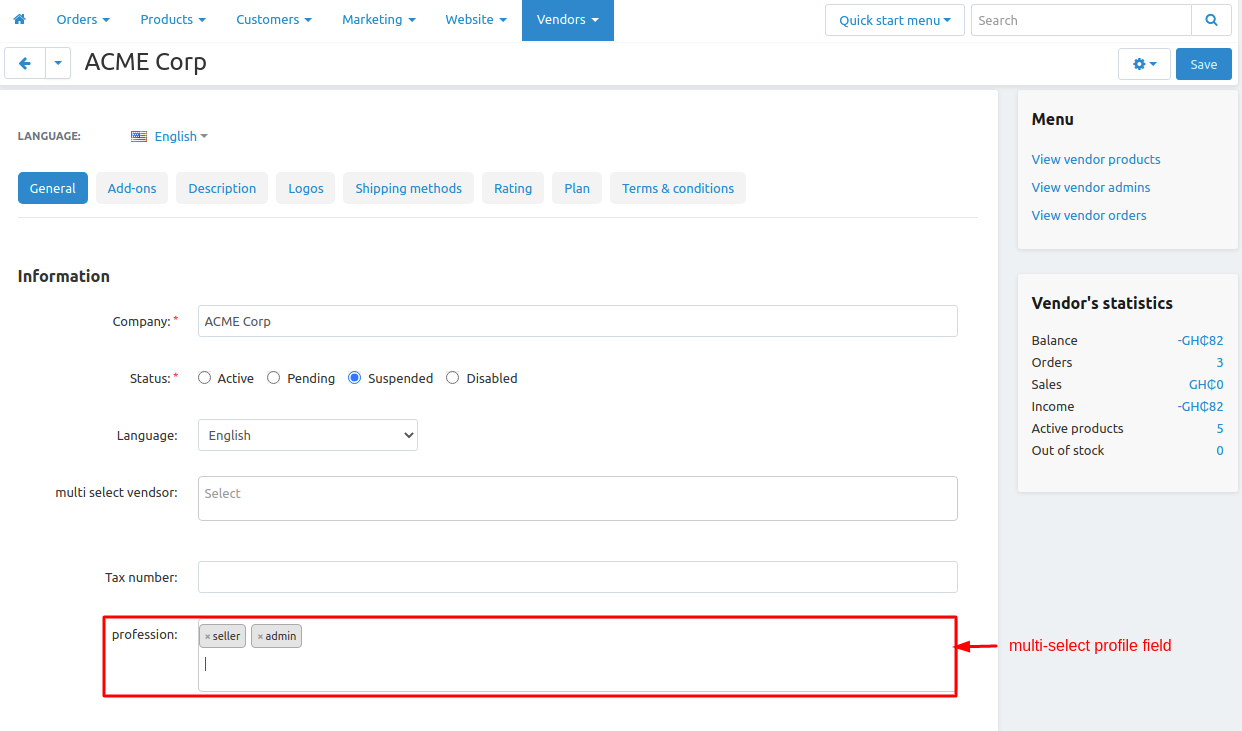This screenshot has height=731, width=1242.
Task: Select the Active status radio
Action: coord(205,378)
